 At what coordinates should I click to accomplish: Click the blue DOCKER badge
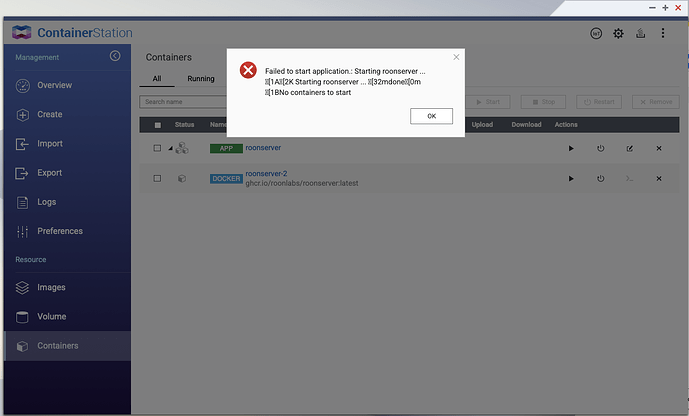coord(226,179)
